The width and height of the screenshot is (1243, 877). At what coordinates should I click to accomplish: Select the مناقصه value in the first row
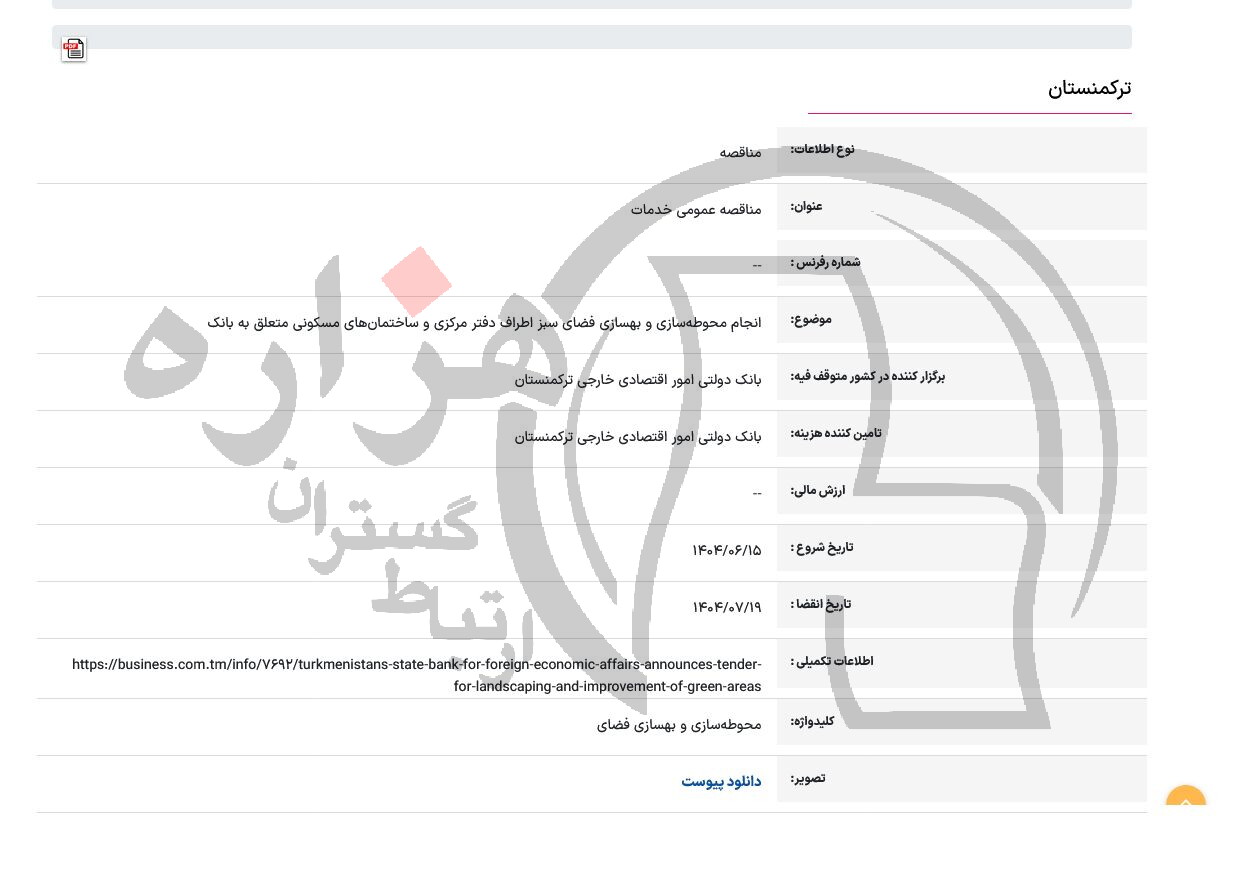(x=740, y=152)
